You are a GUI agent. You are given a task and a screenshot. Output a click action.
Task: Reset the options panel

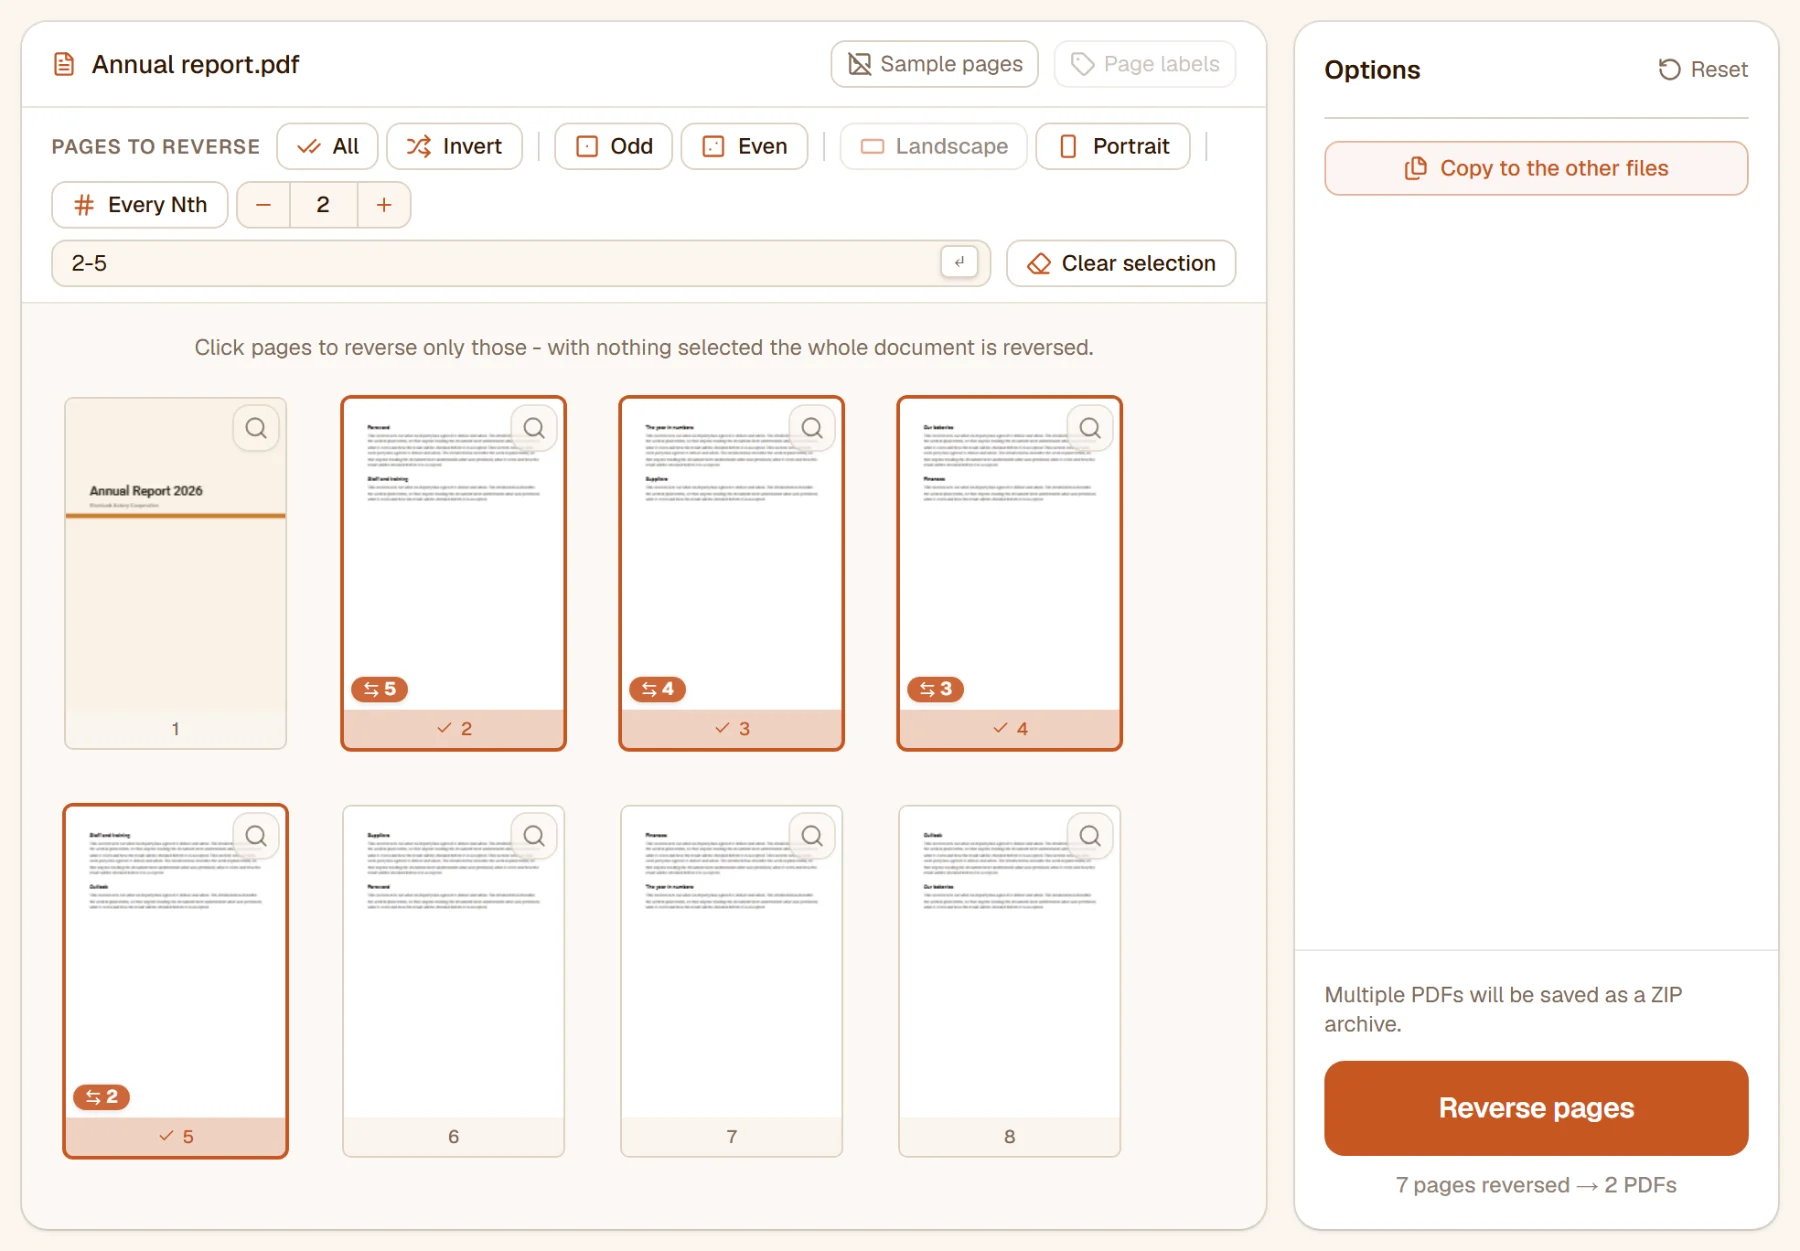click(1703, 70)
